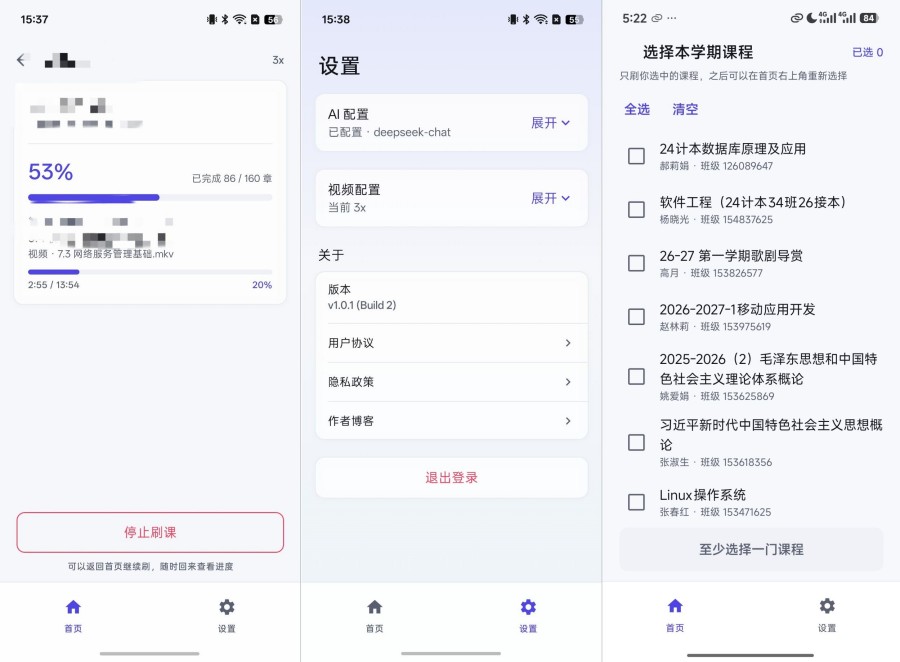This screenshot has height=662, width=900.
Task: Tap Wi-Fi icon in left screen status bar
Action: pos(239,20)
